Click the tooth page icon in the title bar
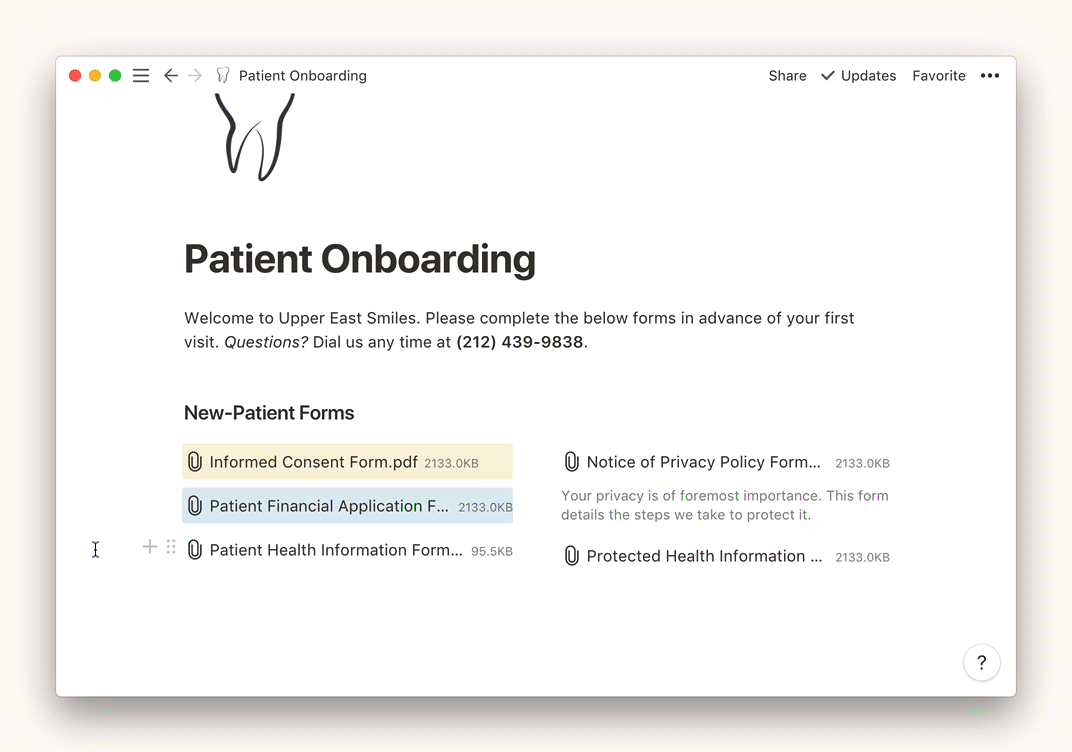 tap(223, 76)
